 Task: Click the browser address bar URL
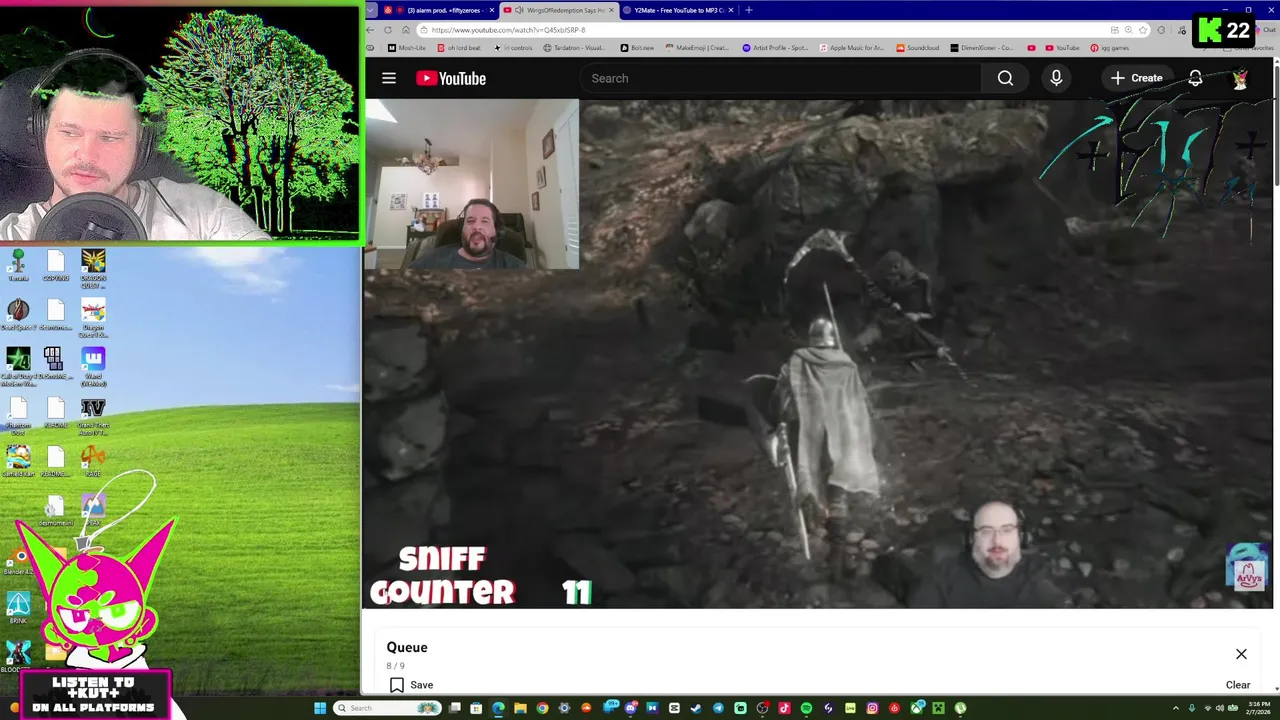[508, 30]
